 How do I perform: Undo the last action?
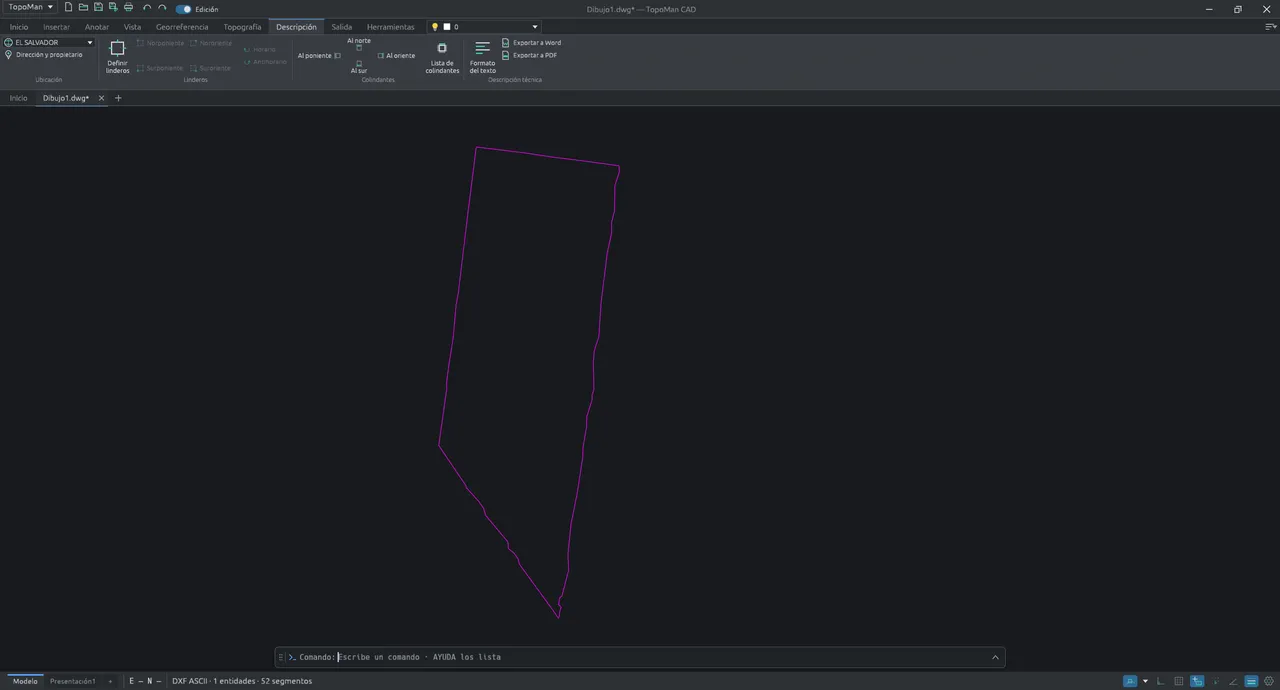tap(147, 8)
